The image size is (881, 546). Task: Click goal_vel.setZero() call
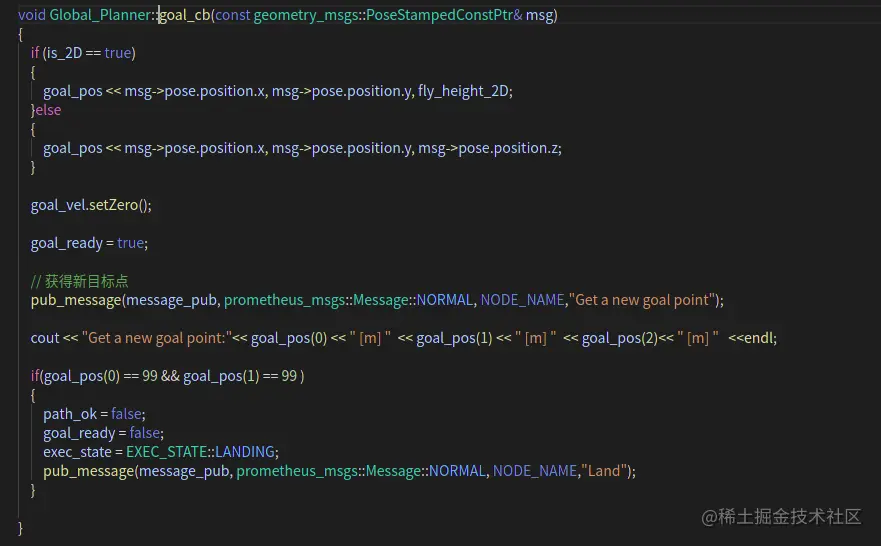[89, 205]
